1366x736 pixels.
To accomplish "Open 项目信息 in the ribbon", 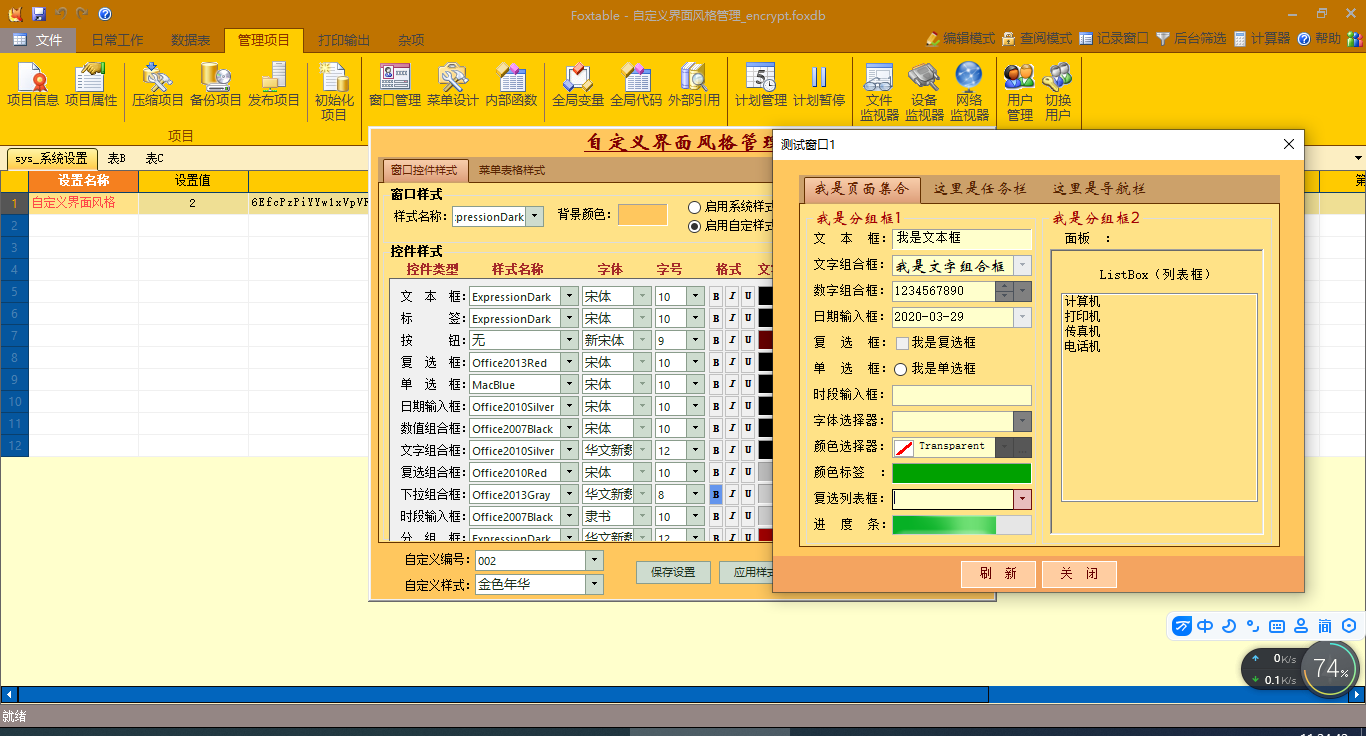I will pos(33,85).
